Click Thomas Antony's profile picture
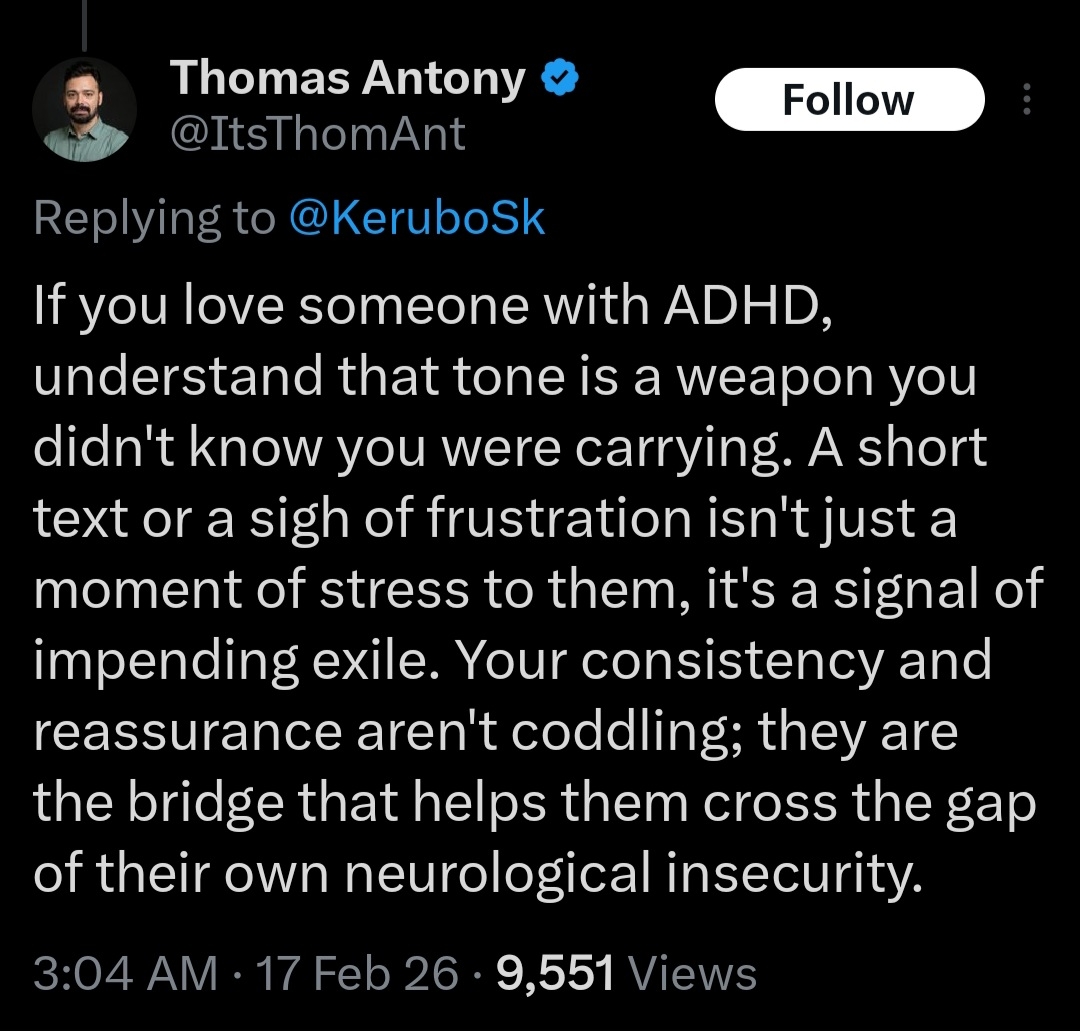The image size is (1080, 1031). pos(84,110)
